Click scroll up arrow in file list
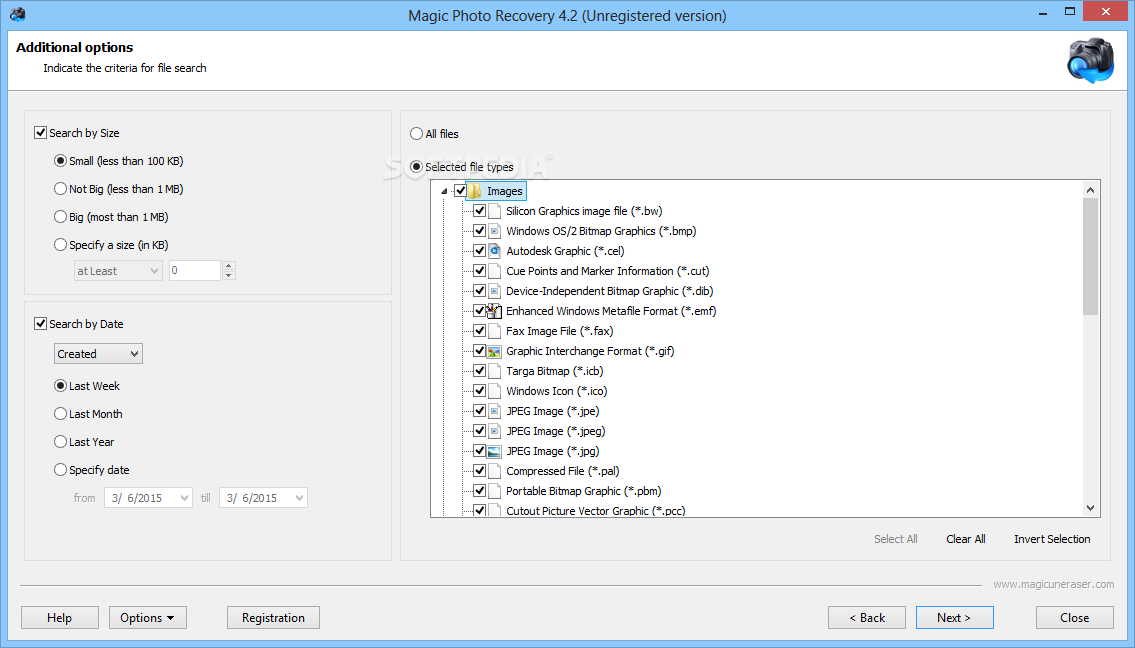Screen dimensions: 1135x648 tap(1090, 190)
